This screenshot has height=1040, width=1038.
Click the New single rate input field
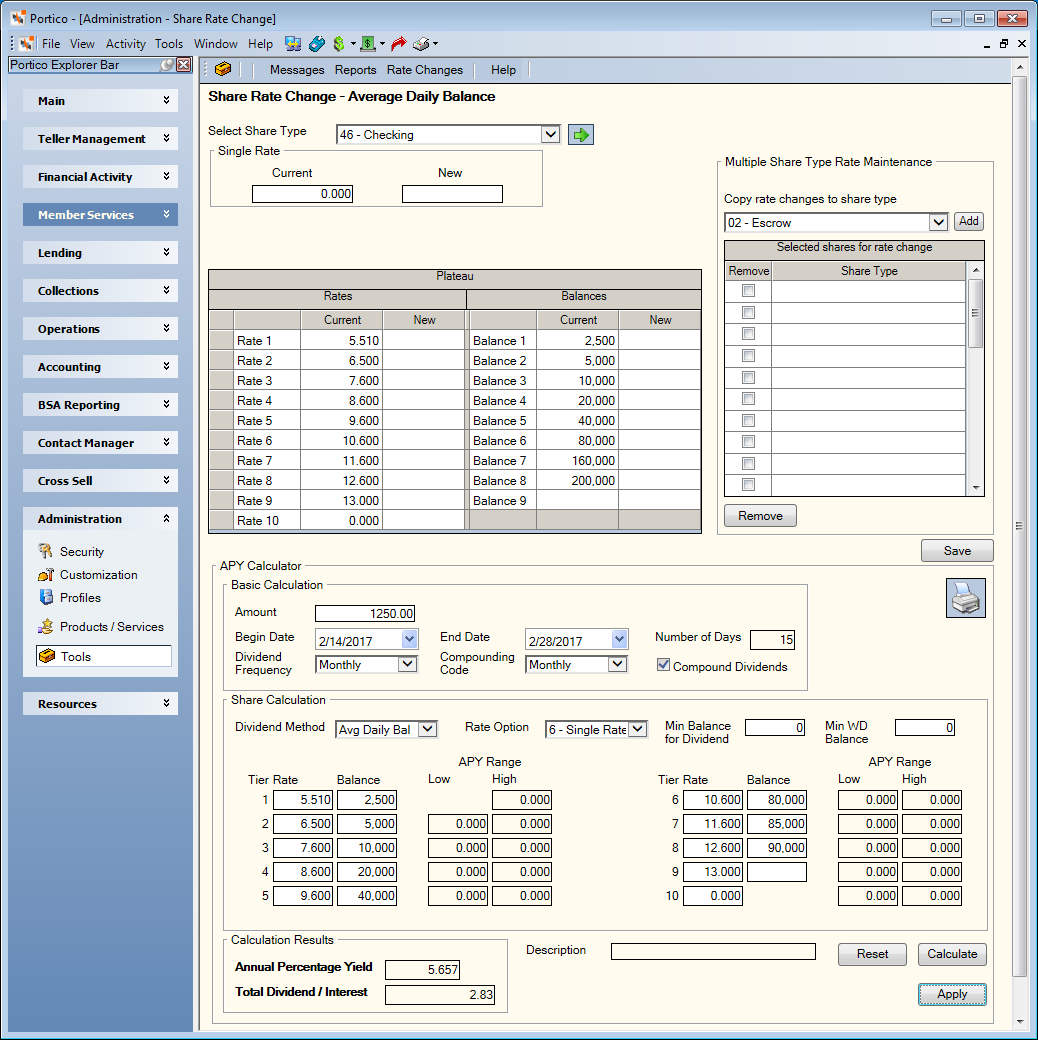[x=452, y=194]
